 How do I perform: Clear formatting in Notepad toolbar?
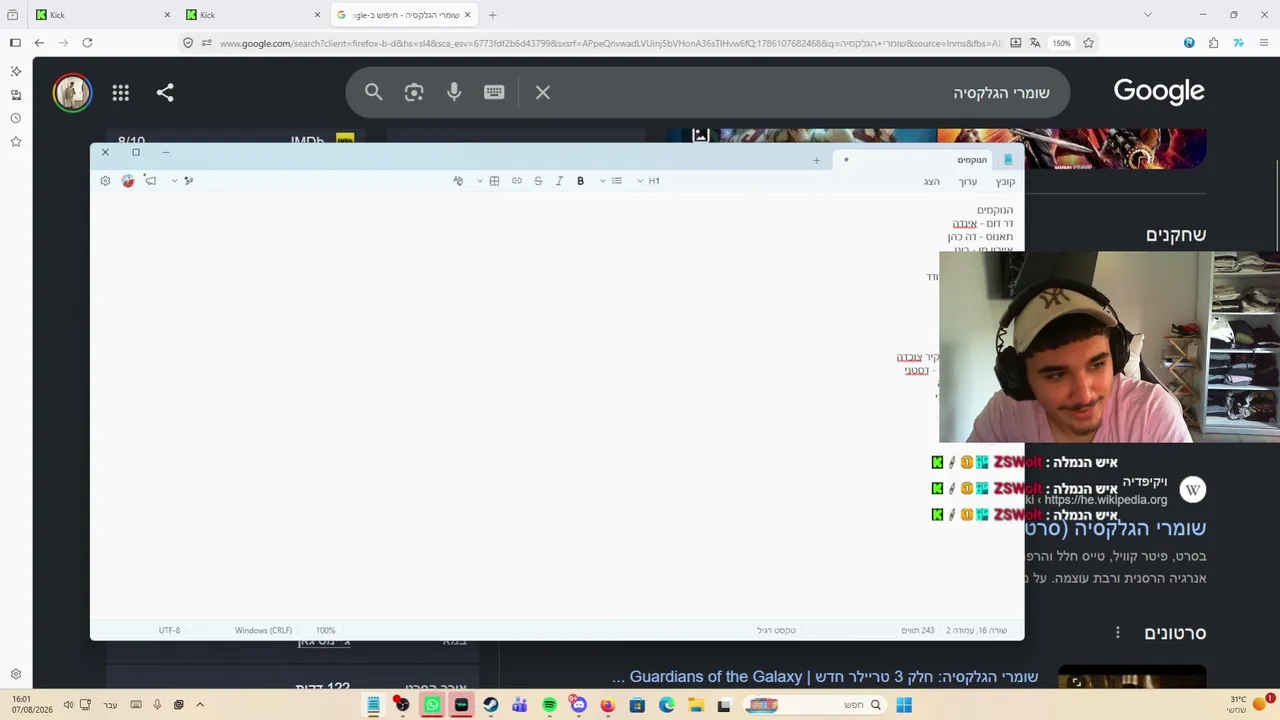click(458, 181)
